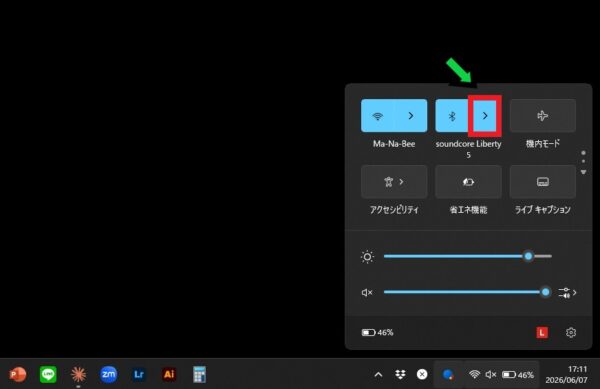Image resolution: width=600 pixels, height=389 pixels.
Task: Open battery settings showing 46% in panel
Action: click(x=378, y=332)
